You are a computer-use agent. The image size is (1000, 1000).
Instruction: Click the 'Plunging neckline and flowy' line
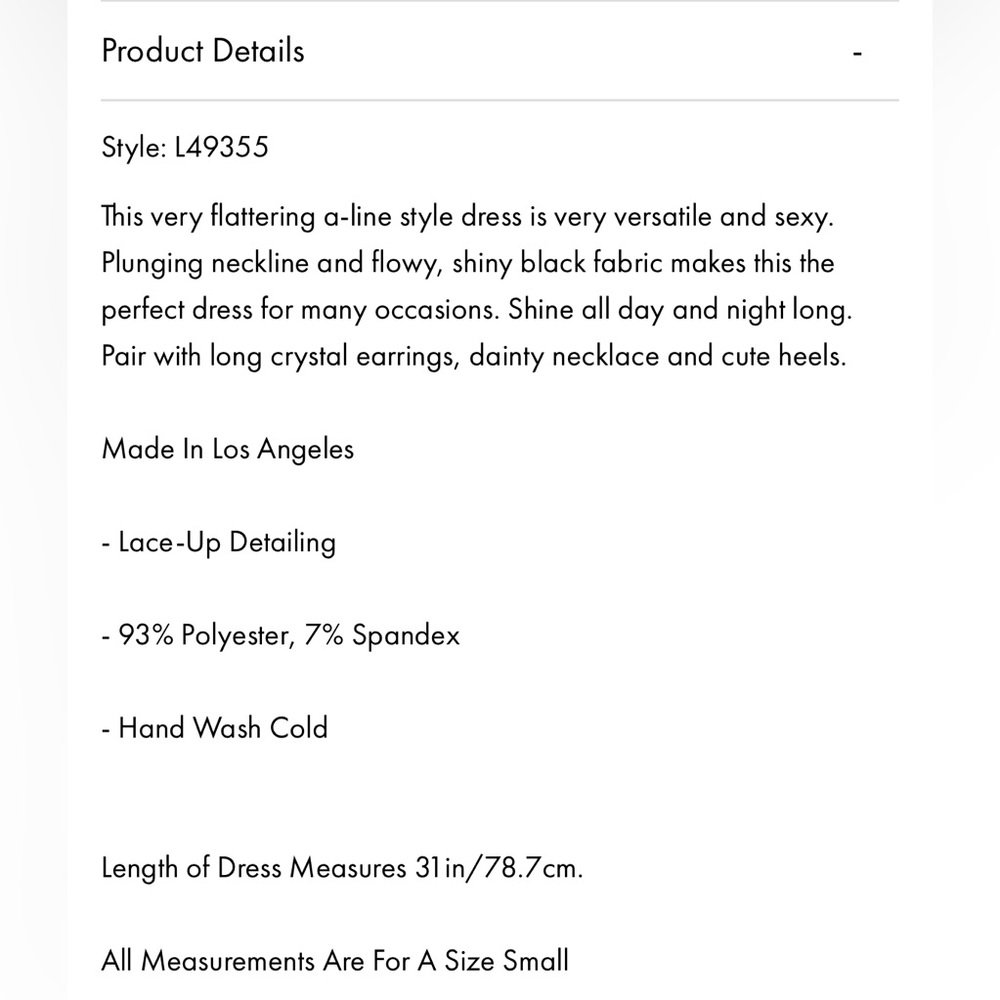[x=467, y=263]
